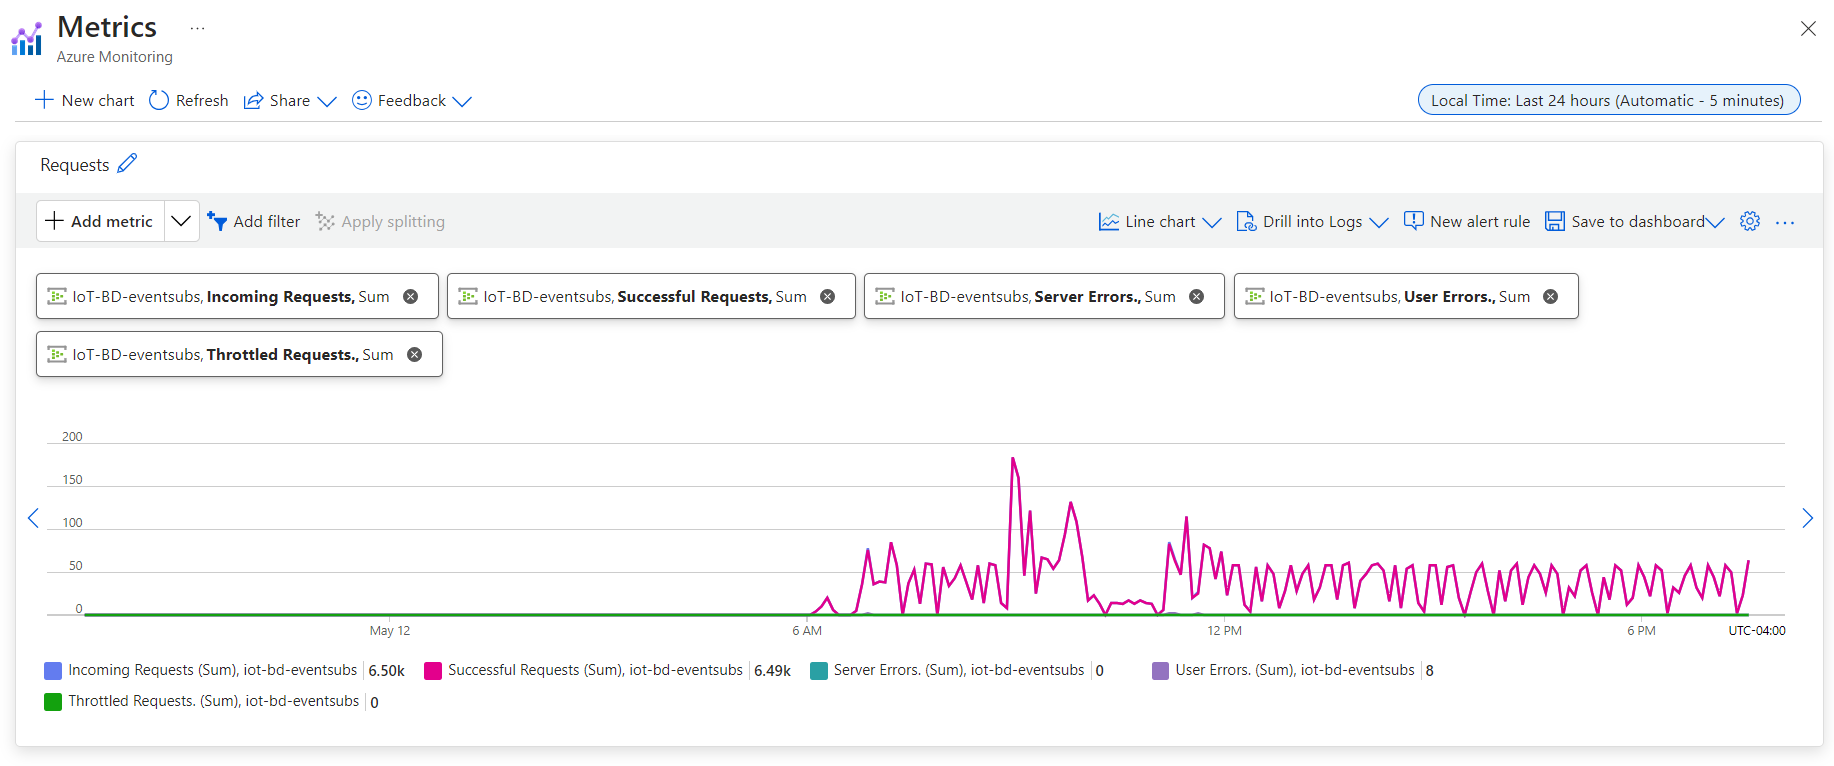Select the Server Errors metric pill
The image size is (1834, 766).
tap(1044, 296)
